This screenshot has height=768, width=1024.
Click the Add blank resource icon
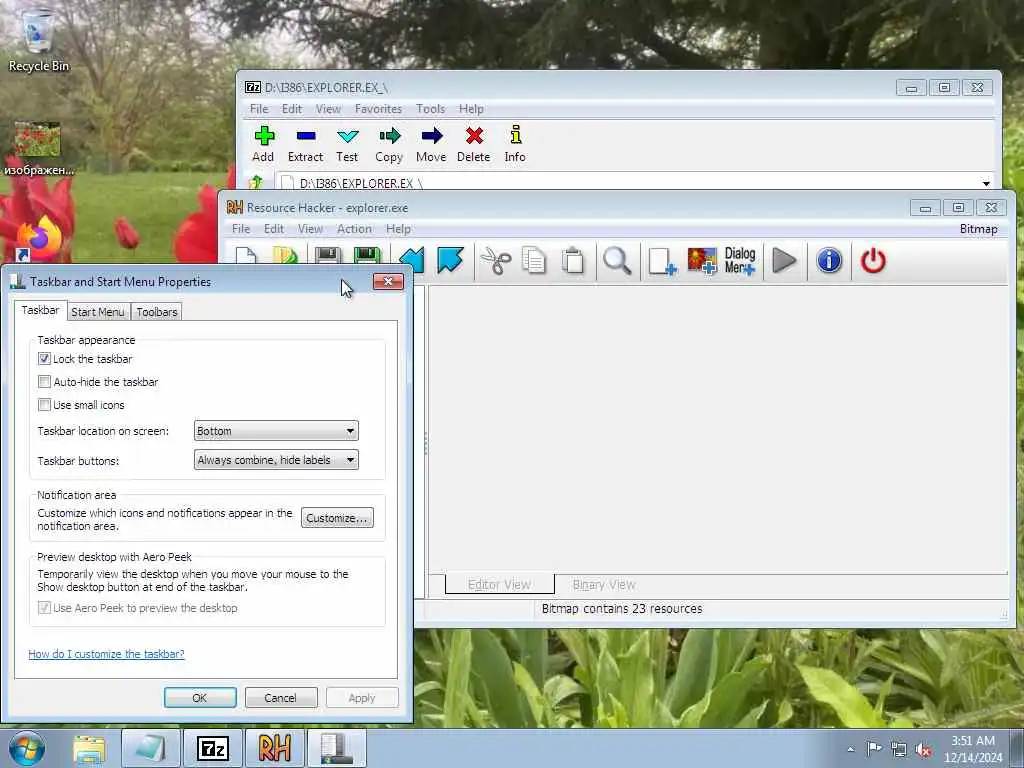[662, 261]
